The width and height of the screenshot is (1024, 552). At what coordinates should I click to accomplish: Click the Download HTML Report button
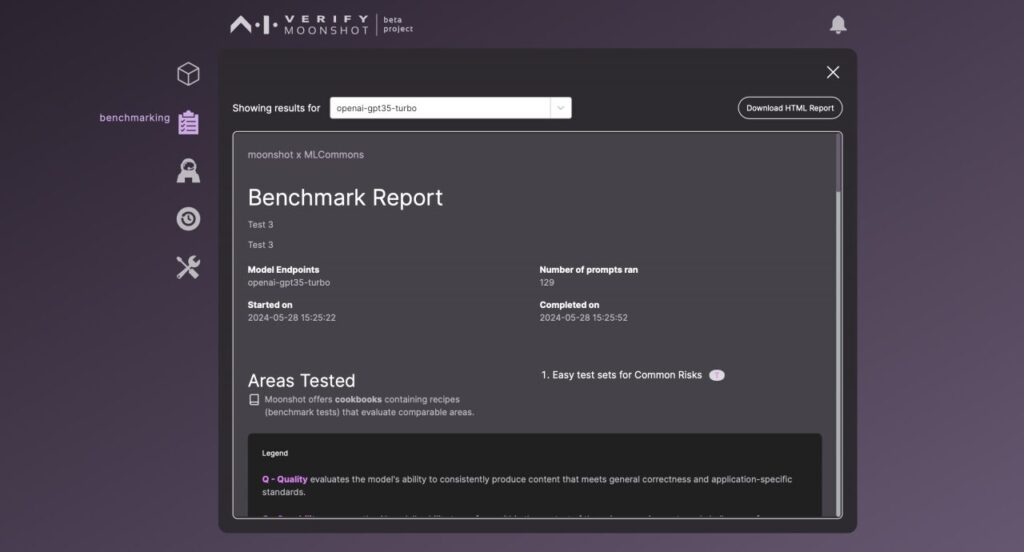point(790,108)
